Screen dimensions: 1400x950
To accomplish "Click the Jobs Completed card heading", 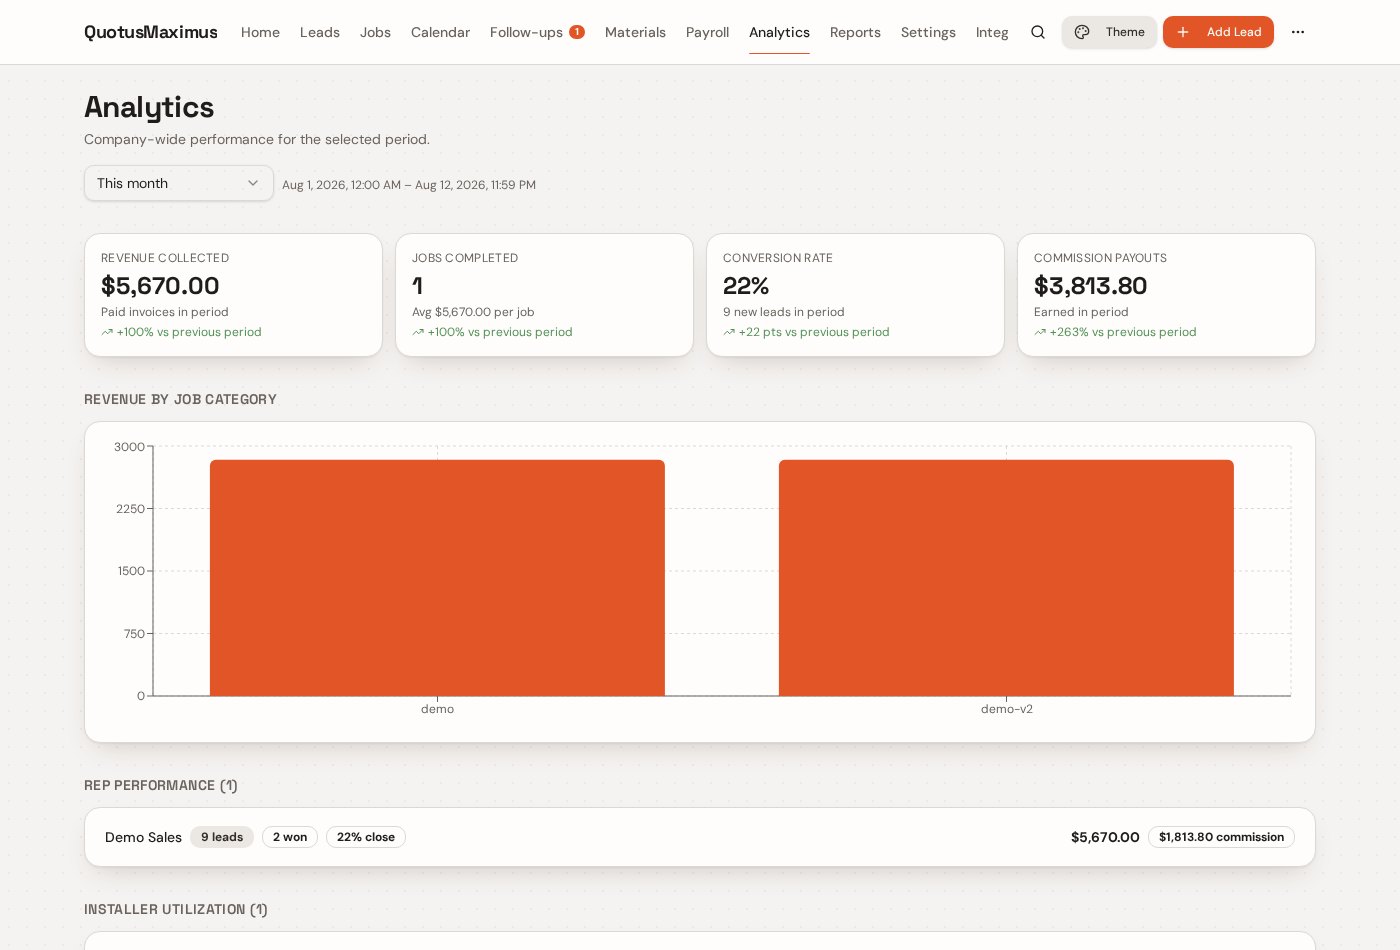I will (x=465, y=258).
